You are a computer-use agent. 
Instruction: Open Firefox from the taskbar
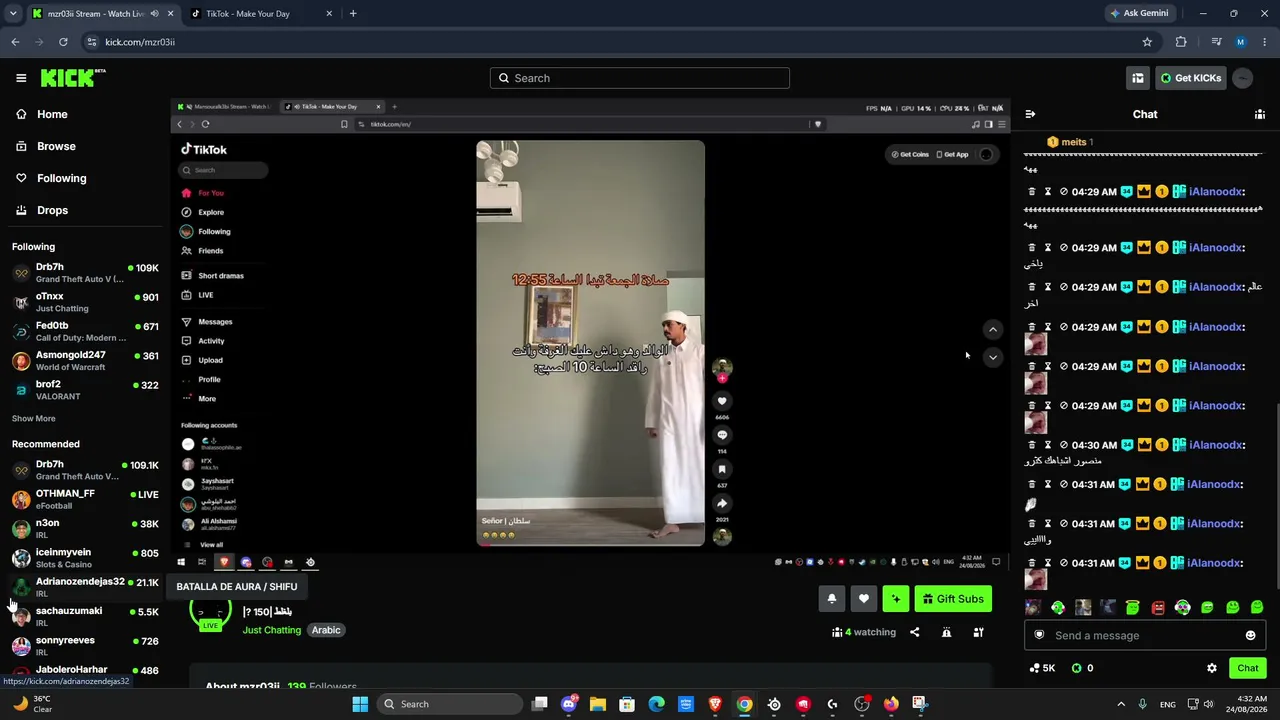[x=890, y=704]
